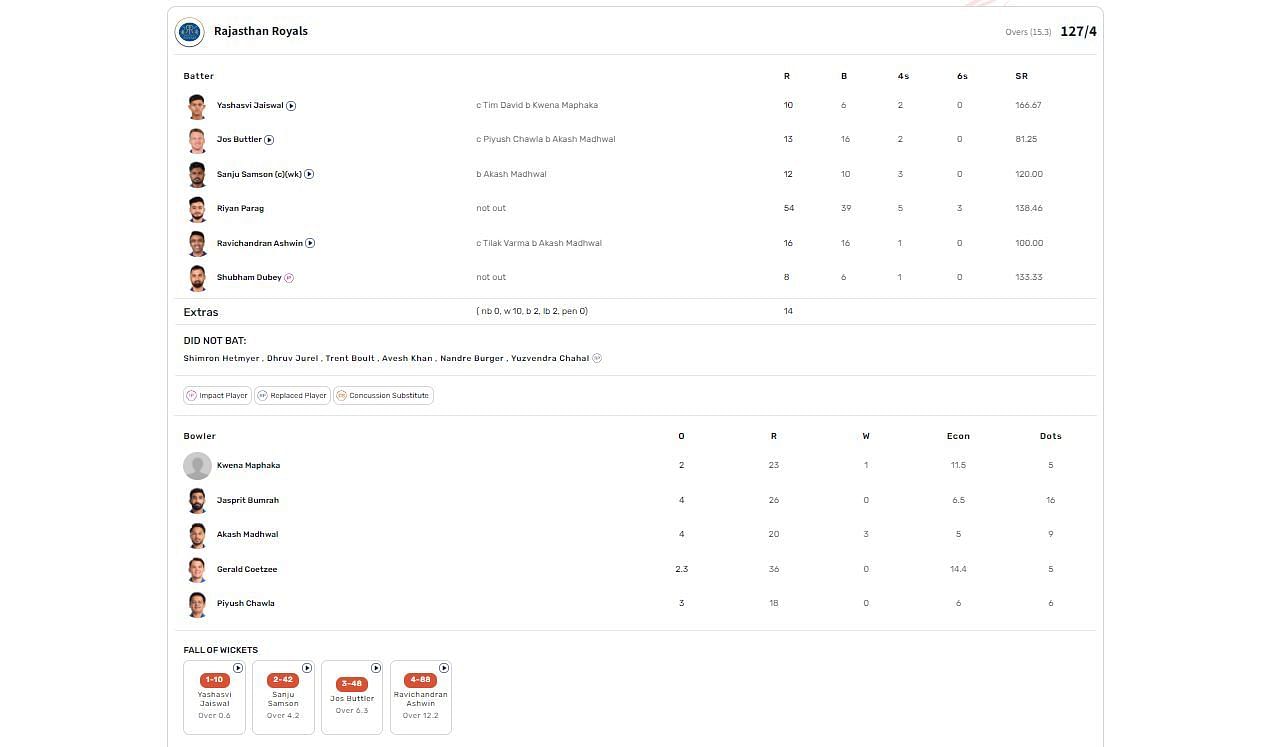The height and width of the screenshot is (747, 1270).
Task: Open Jasprit Bumrah bowler name
Action: coord(248,500)
